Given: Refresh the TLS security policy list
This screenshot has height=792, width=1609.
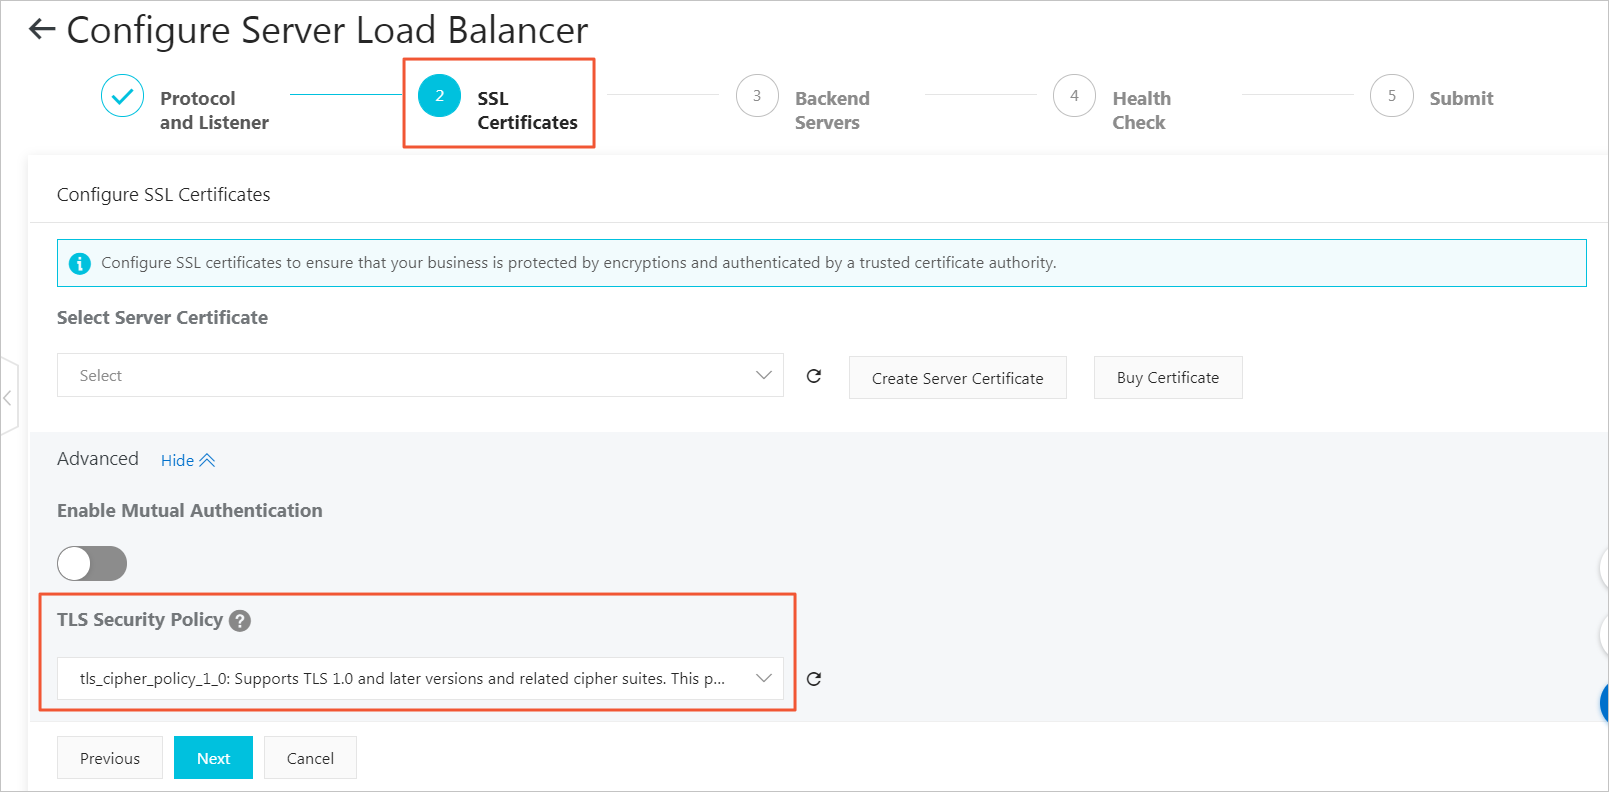Looking at the screenshot, I should 814,679.
